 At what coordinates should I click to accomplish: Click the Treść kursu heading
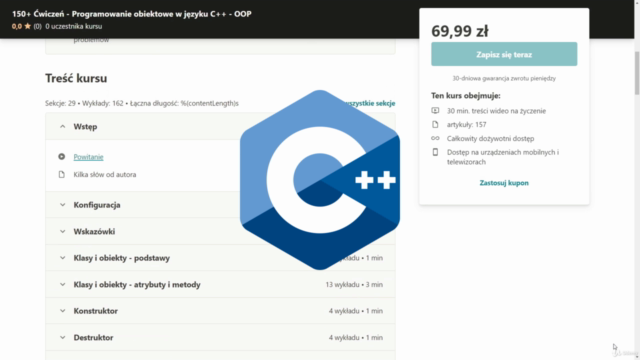pyautogui.click(x=76, y=78)
